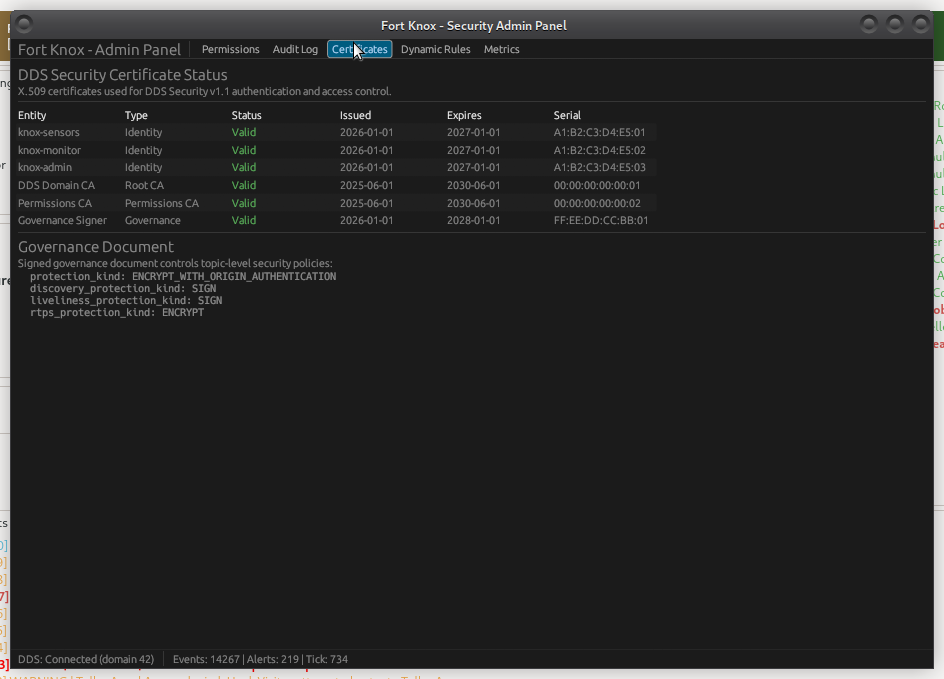
Task: Select the Certificates tab
Action: [359, 49]
